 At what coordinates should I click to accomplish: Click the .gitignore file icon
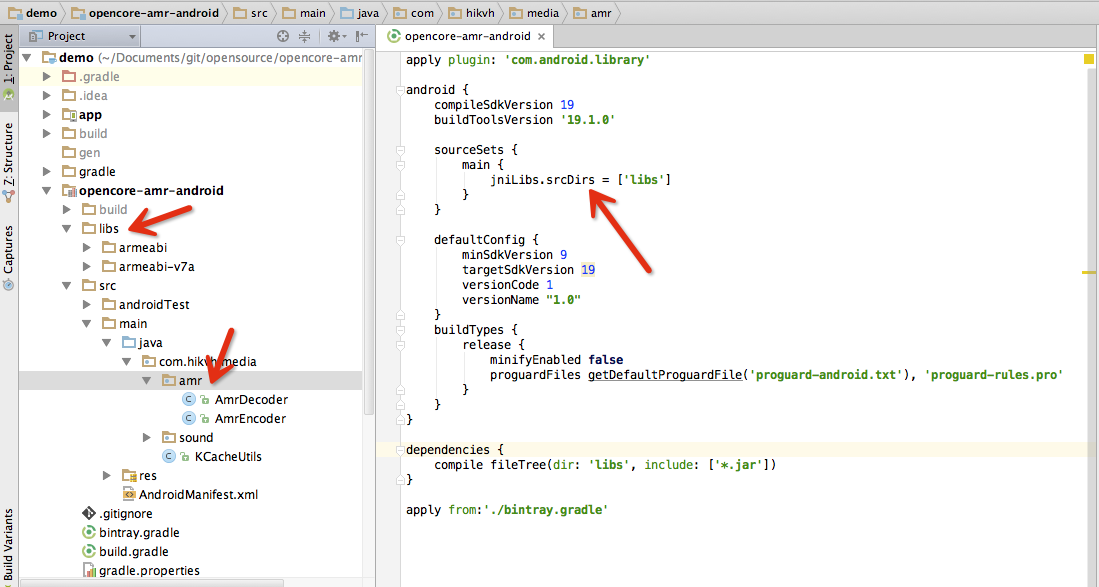tap(89, 513)
